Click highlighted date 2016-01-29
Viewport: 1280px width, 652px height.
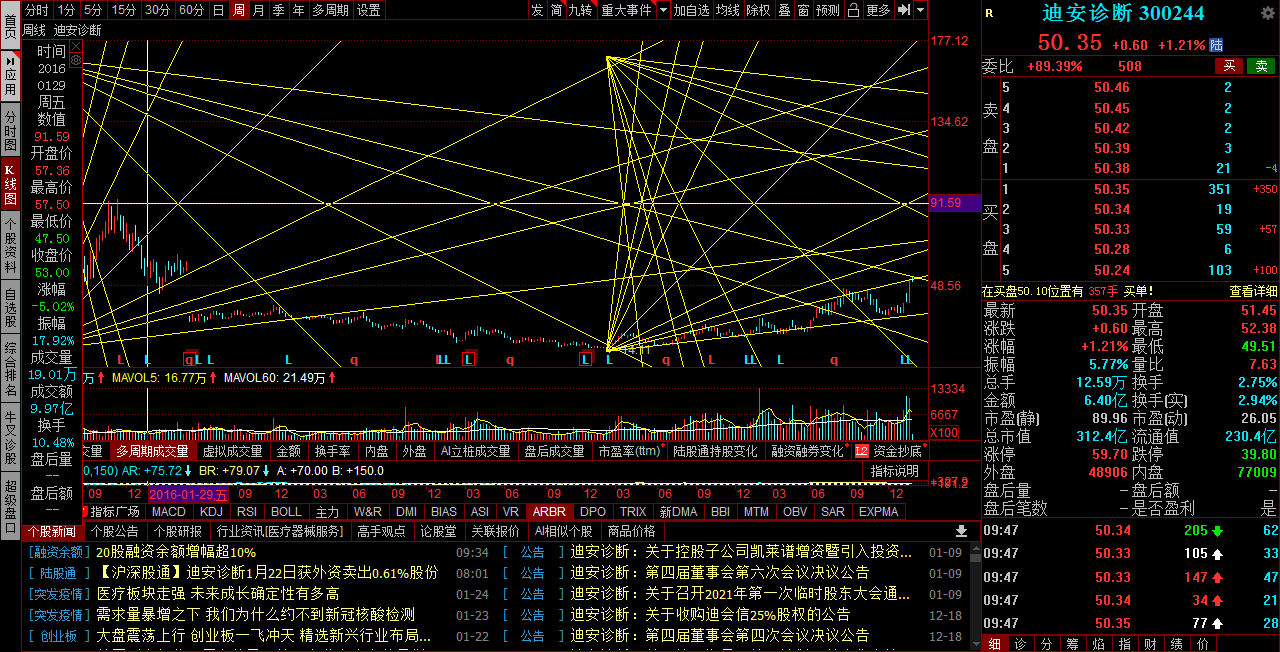point(188,494)
